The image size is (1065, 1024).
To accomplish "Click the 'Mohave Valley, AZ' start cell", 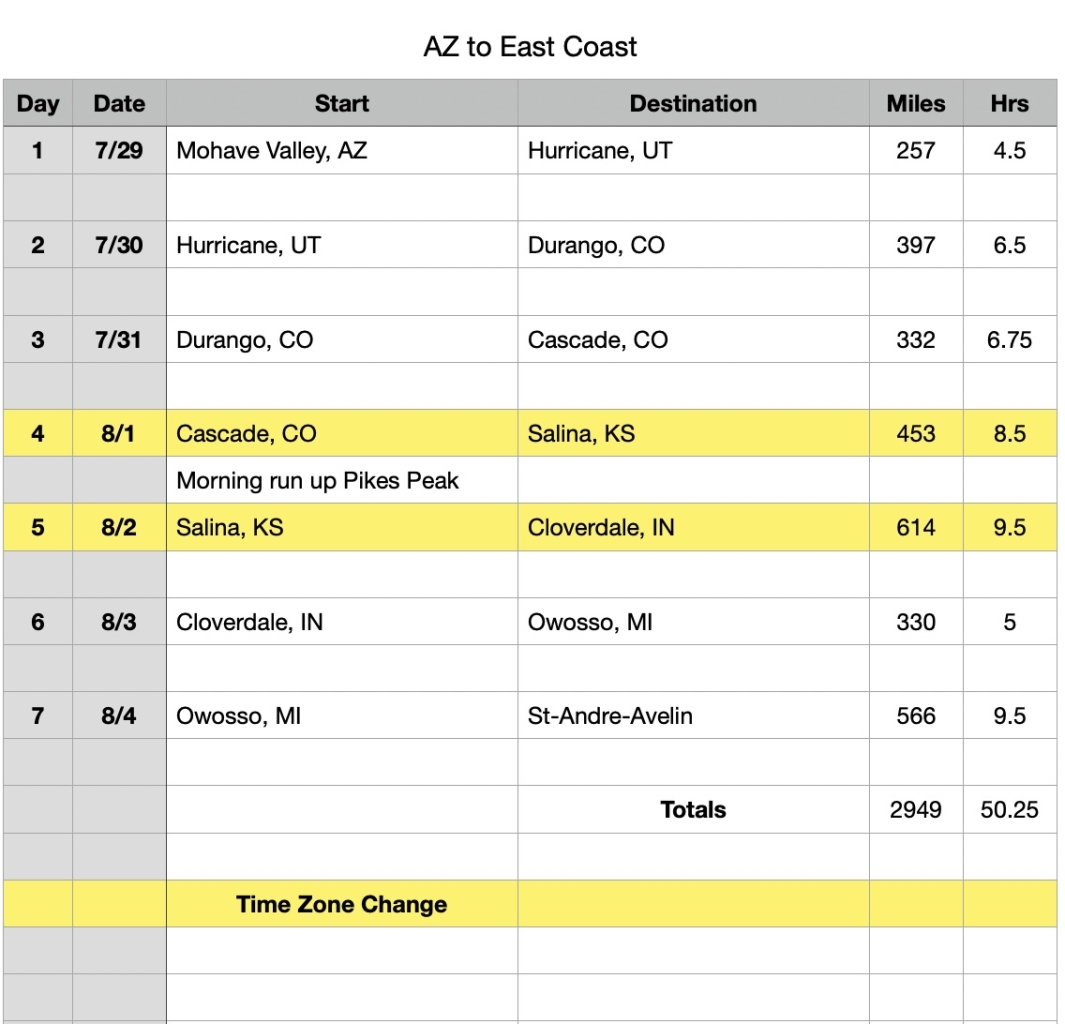I will click(271, 151).
